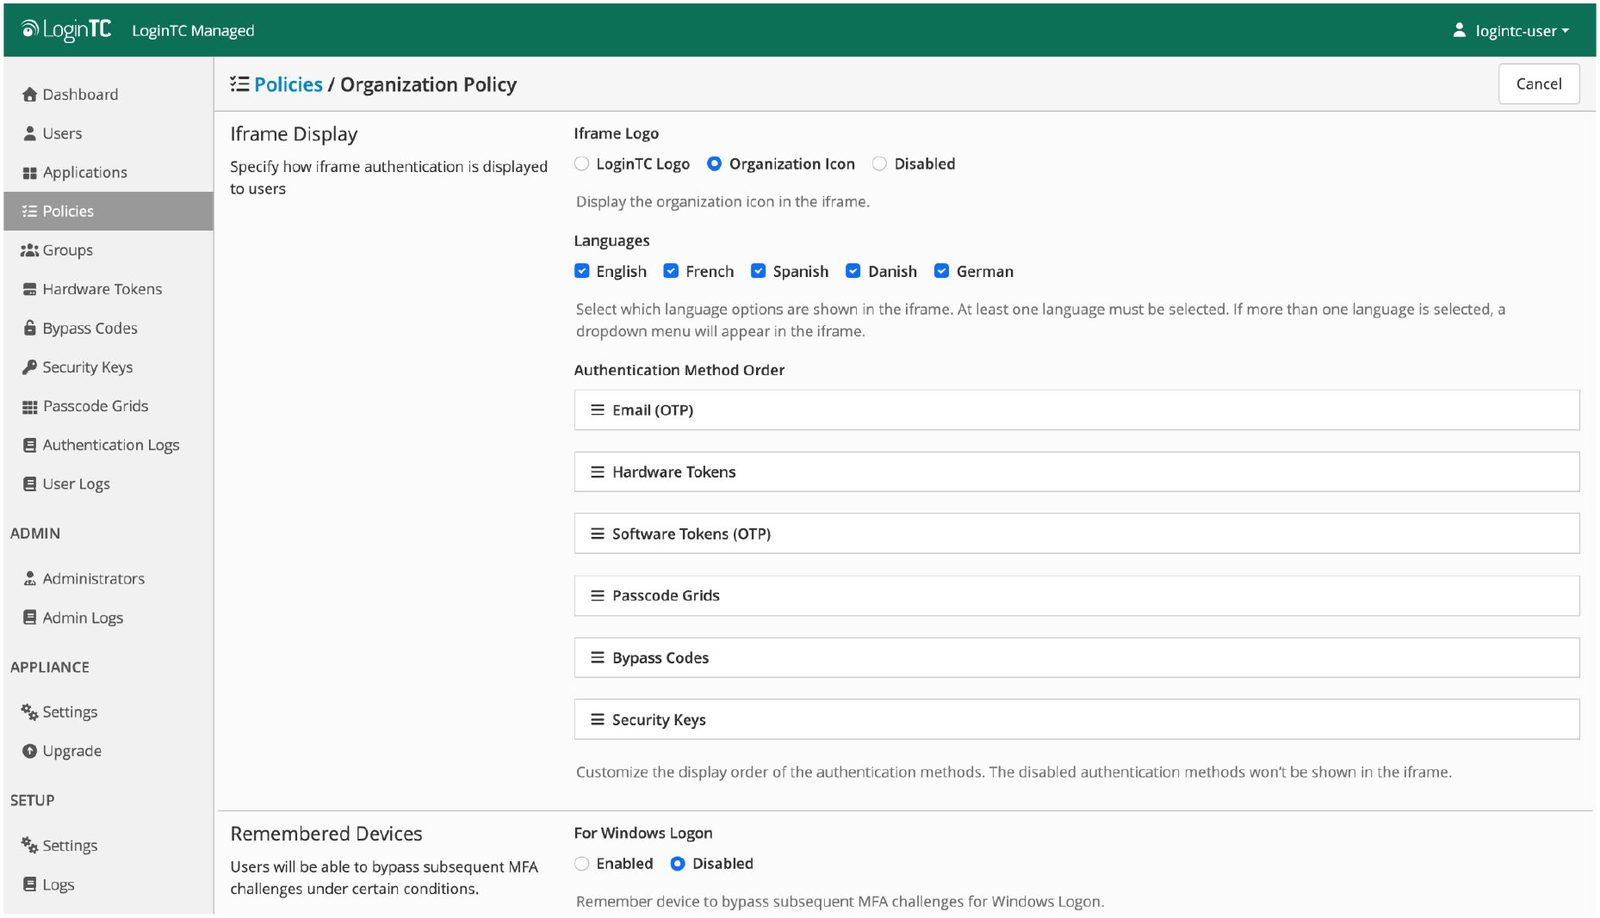Toggle the French language checkbox

(671, 271)
